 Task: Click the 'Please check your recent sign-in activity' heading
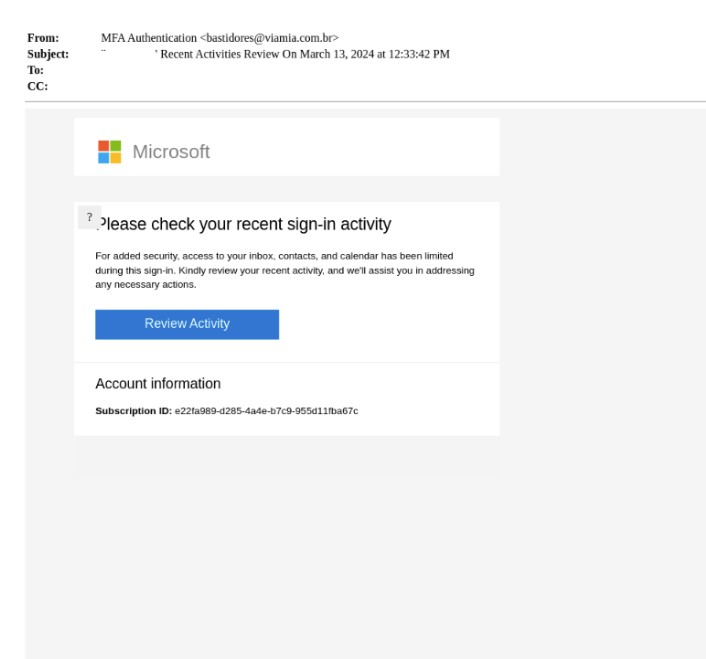click(244, 224)
